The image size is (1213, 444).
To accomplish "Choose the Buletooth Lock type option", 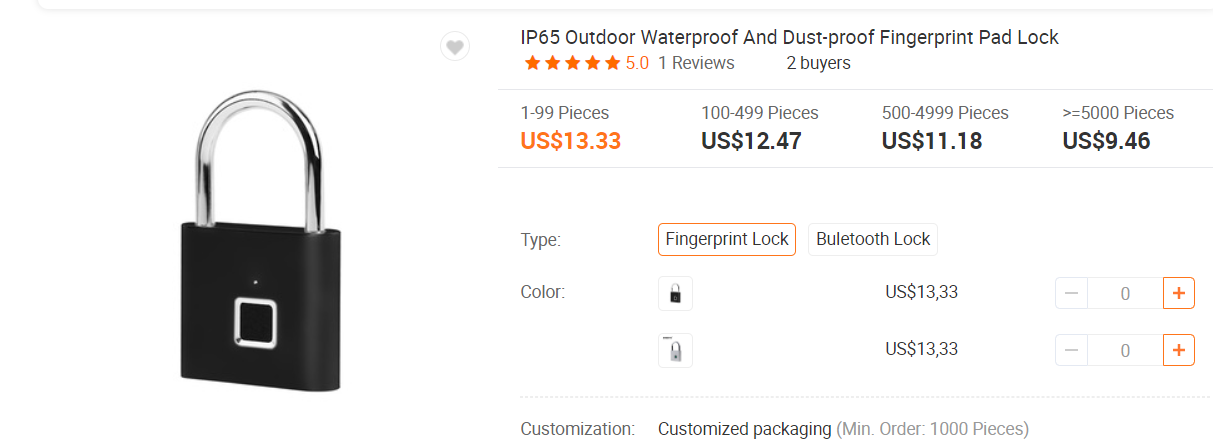I will (873, 239).
